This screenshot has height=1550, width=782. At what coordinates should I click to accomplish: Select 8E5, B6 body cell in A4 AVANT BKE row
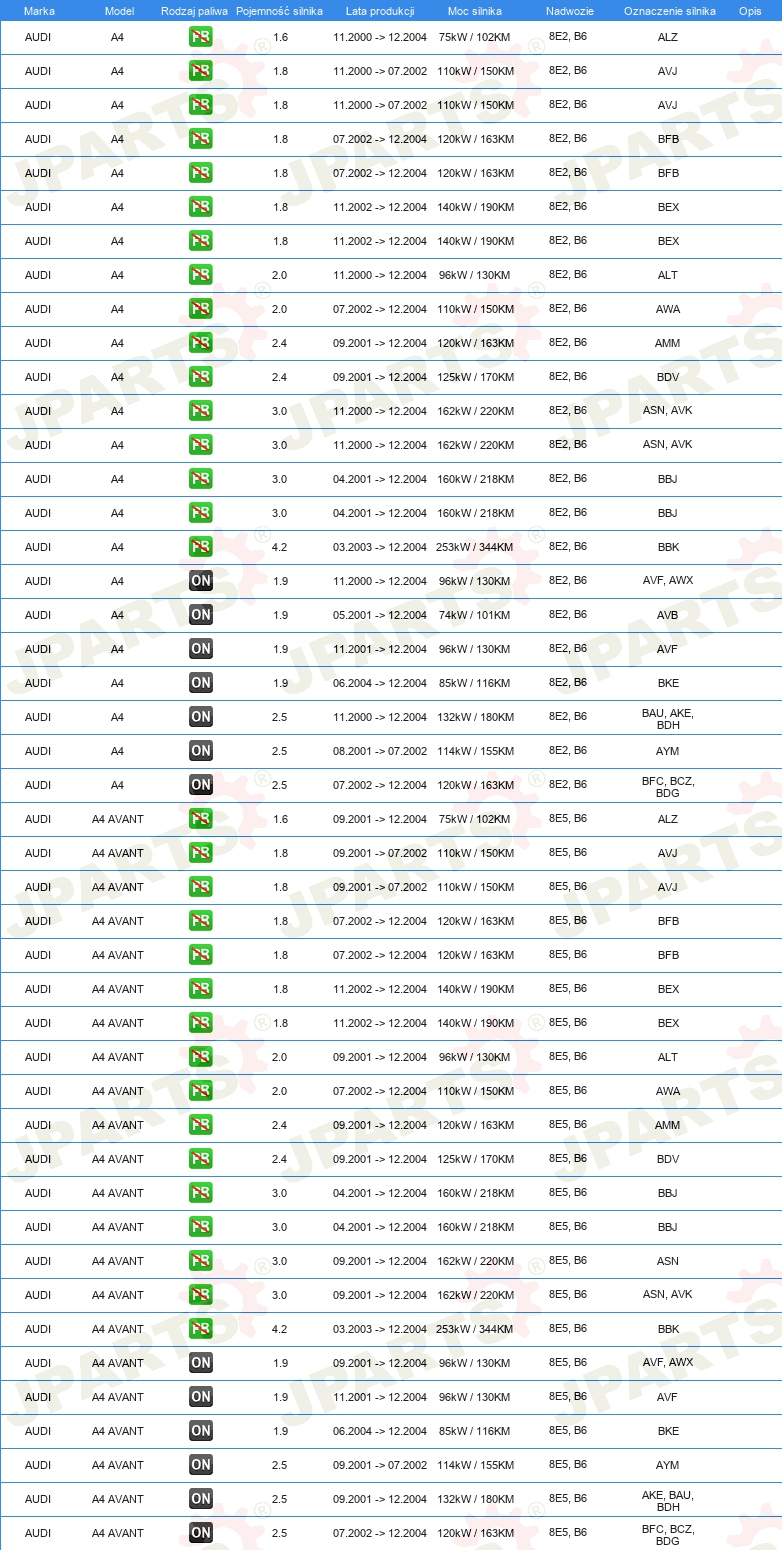[568, 1432]
